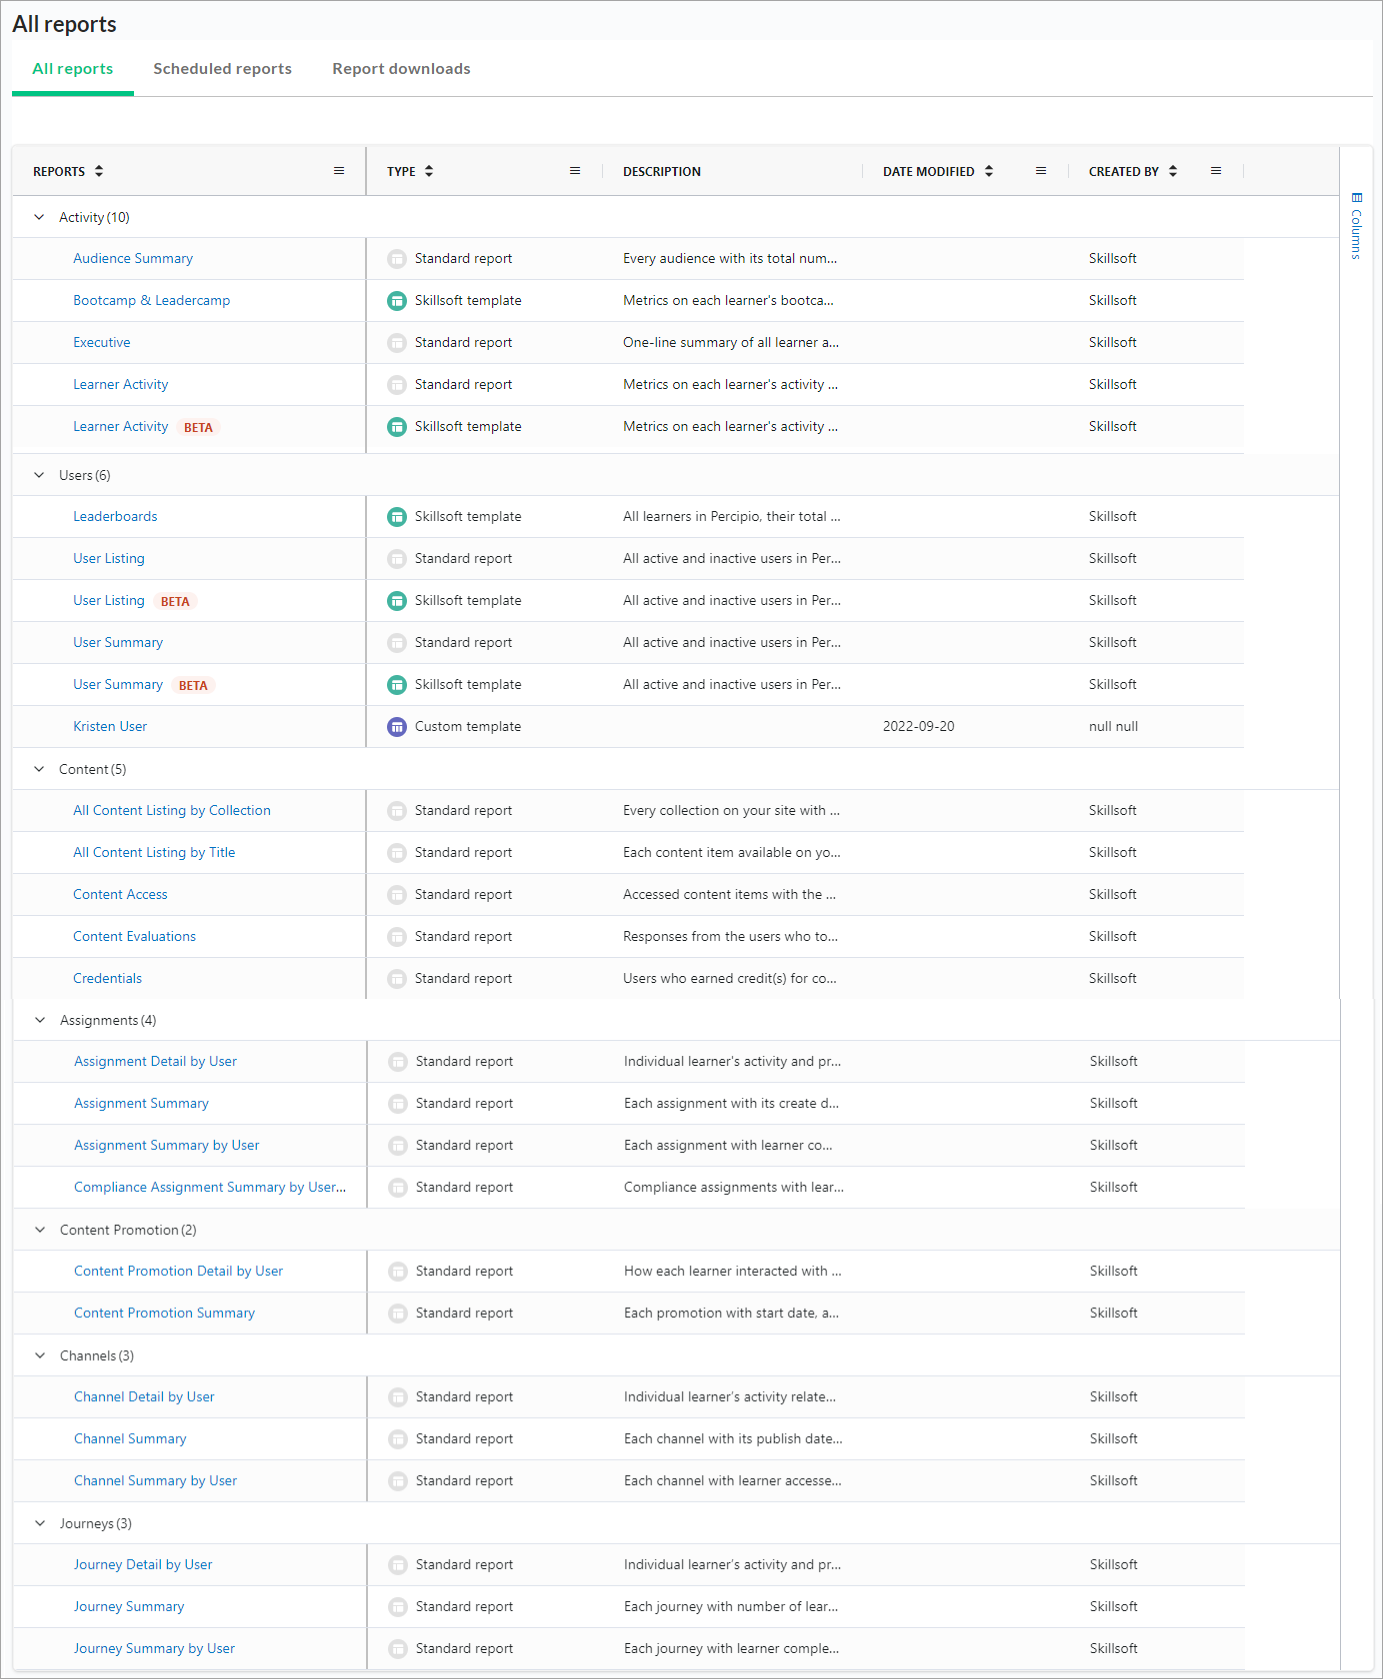The height and width of the screenshot is (1679, 1383).
Task: Click the Leaderboards Skillsoft template icon
Action: (397, 517)
